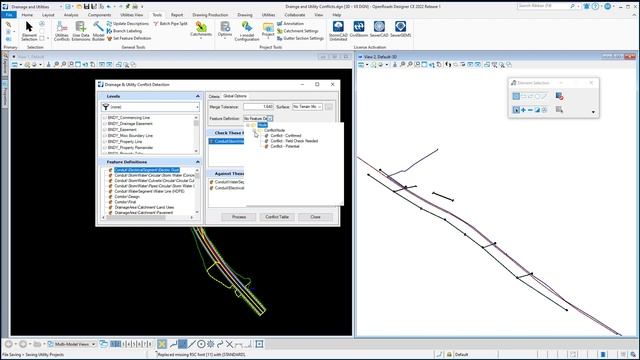Activate the SewerGEMS license icon
640x360 pixels.
coord(400,29)
